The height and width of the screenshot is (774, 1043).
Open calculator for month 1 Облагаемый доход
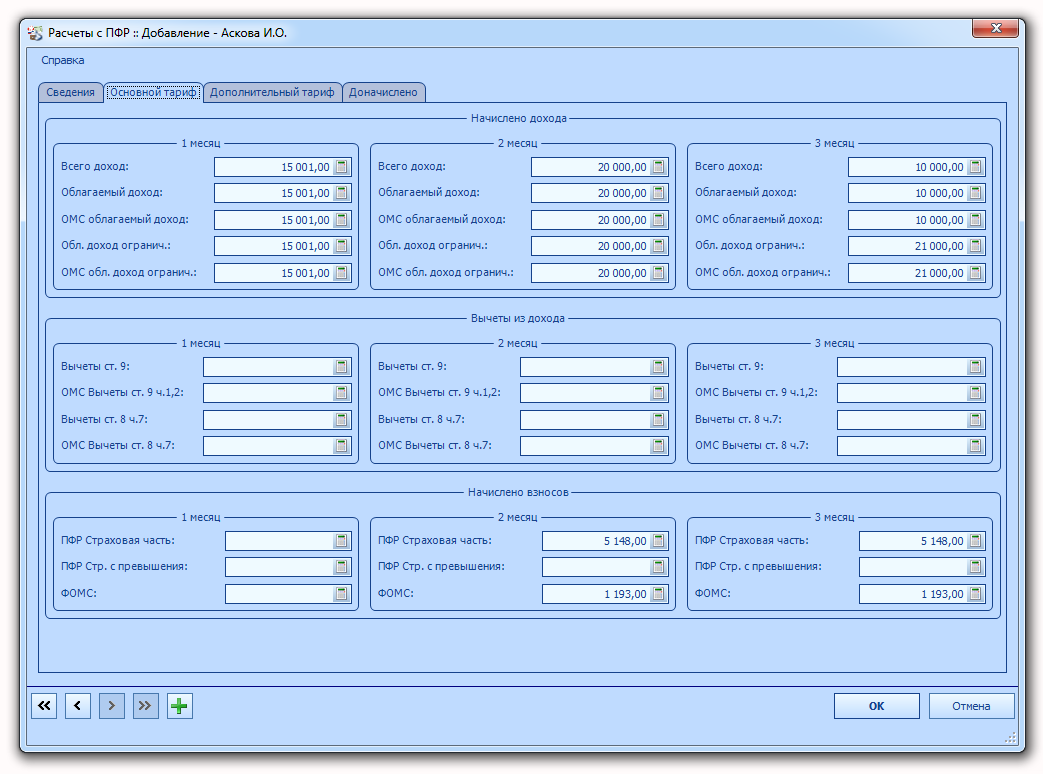coord(341,193)
